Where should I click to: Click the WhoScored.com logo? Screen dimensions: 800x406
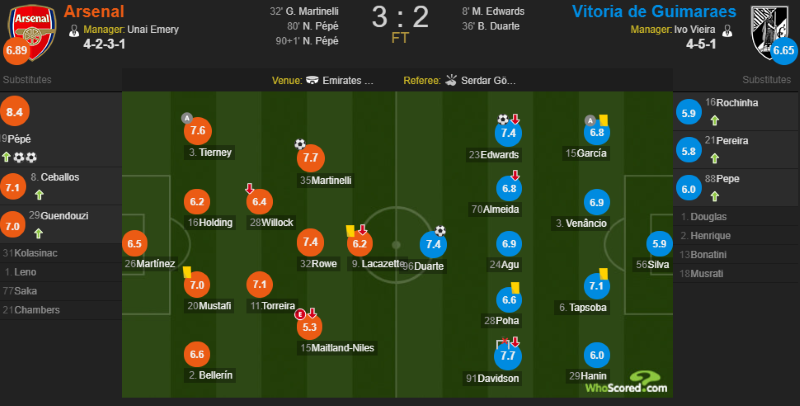pos(627,382)
